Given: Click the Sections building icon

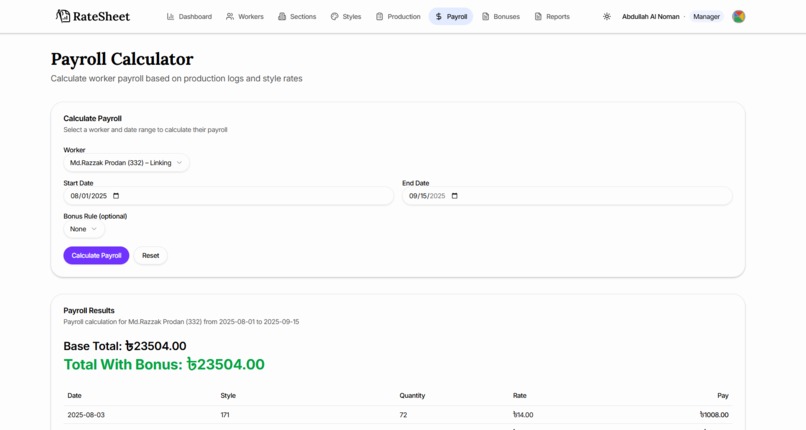Looking at the screenshot, I should (282, 16).
